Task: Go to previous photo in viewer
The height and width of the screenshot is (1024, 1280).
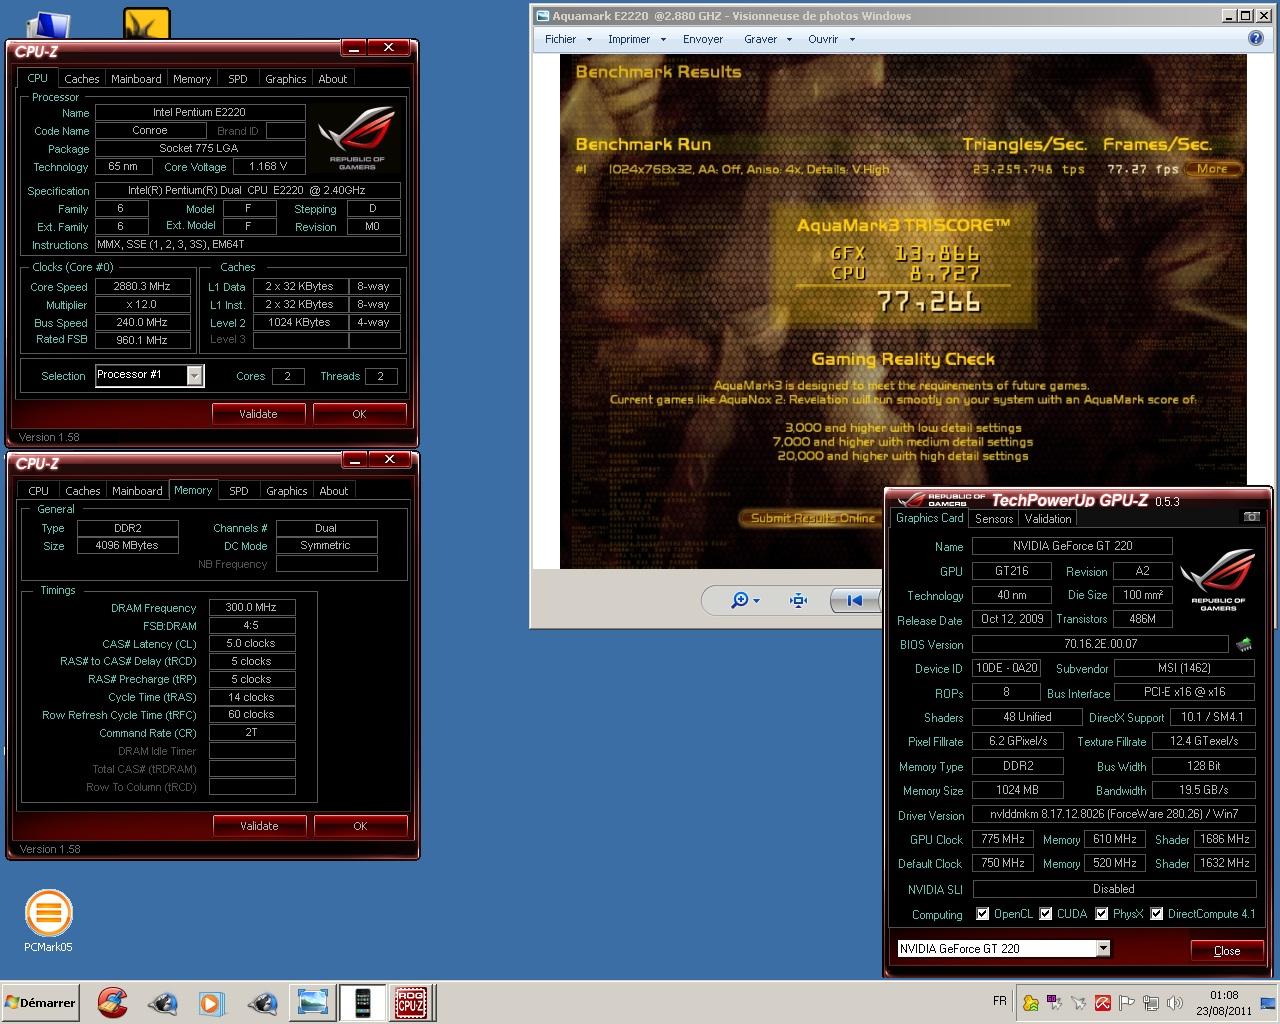Action: click(x=854, y=600)
